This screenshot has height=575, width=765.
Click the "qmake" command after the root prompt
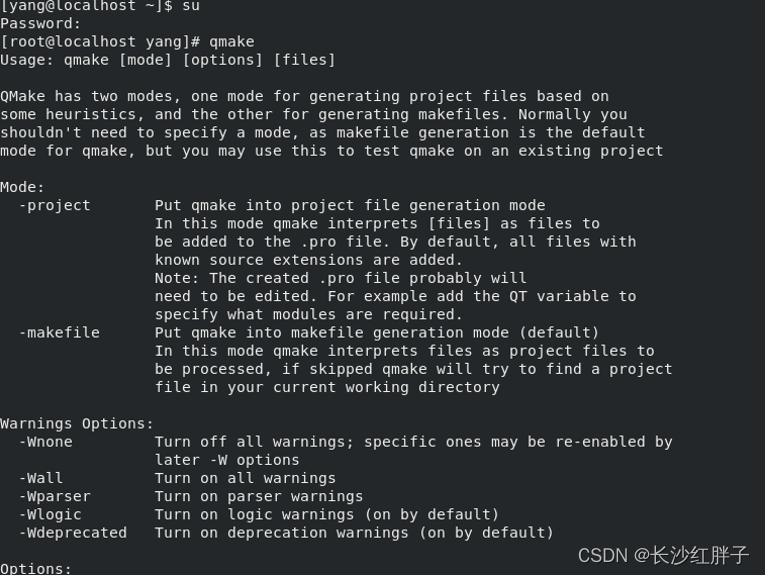tap(232, 42)
